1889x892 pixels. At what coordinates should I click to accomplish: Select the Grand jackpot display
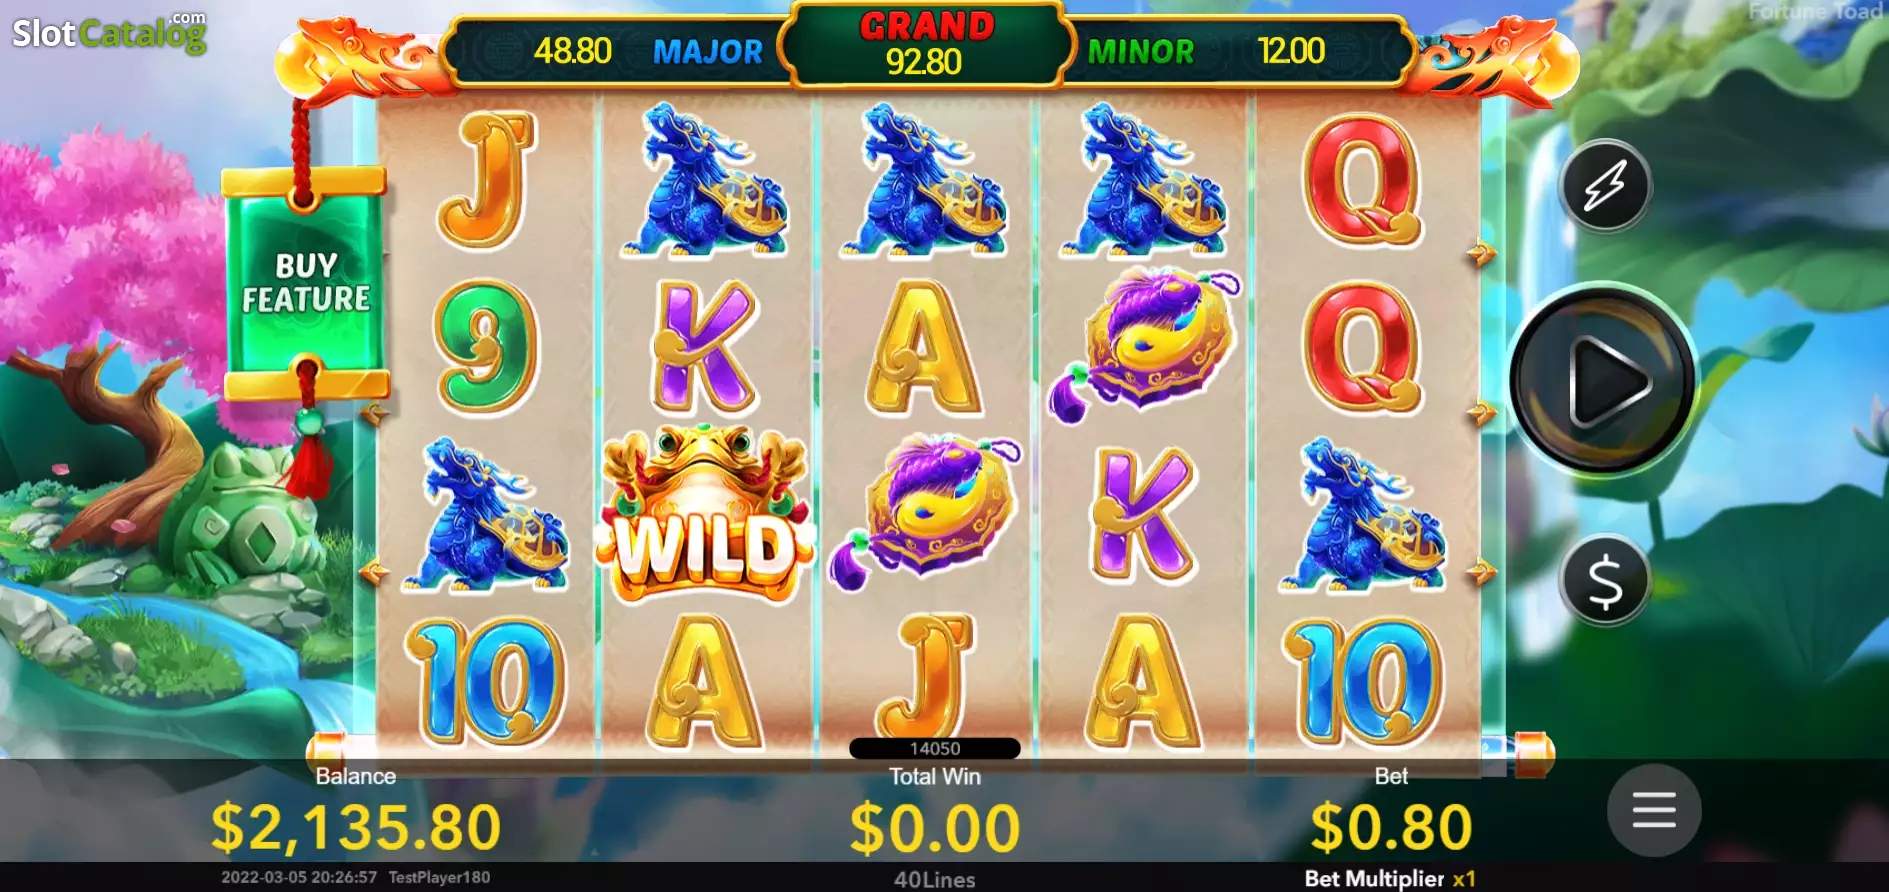[x=926, y=44]
